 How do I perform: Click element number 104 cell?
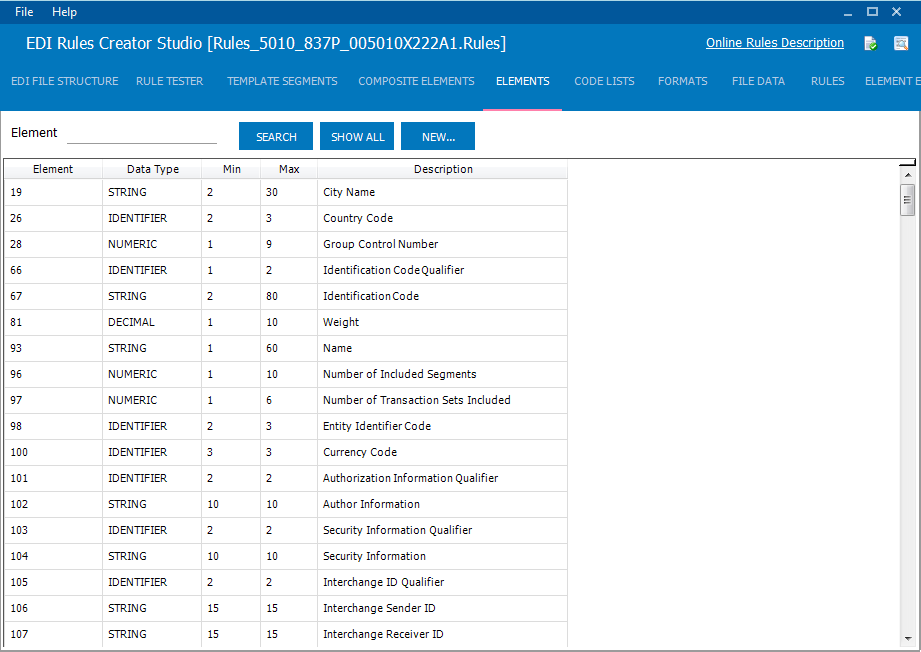[53, 556]
